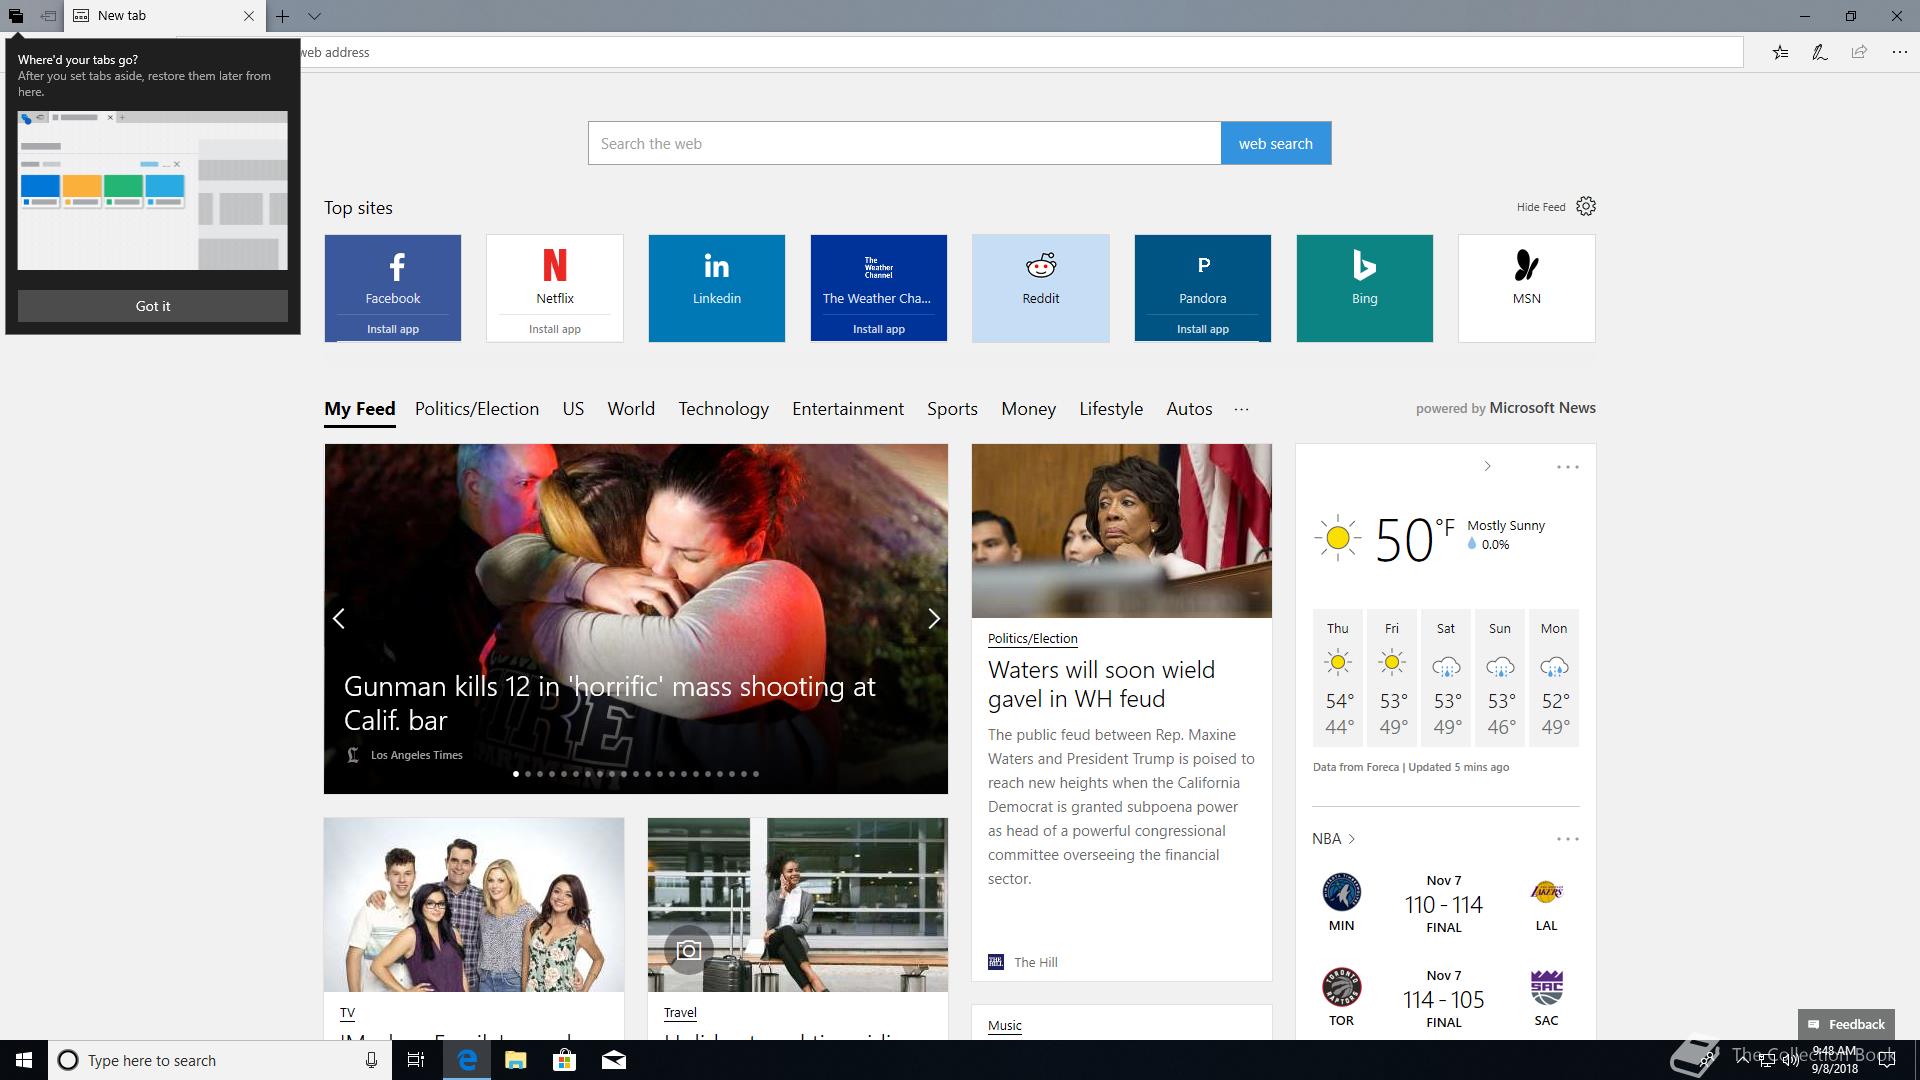Image resolution: width=1920 pixels, height=1080 pixels.
Task: Expand weather card with the arrow chevron
Action: tap(1487, 466)
